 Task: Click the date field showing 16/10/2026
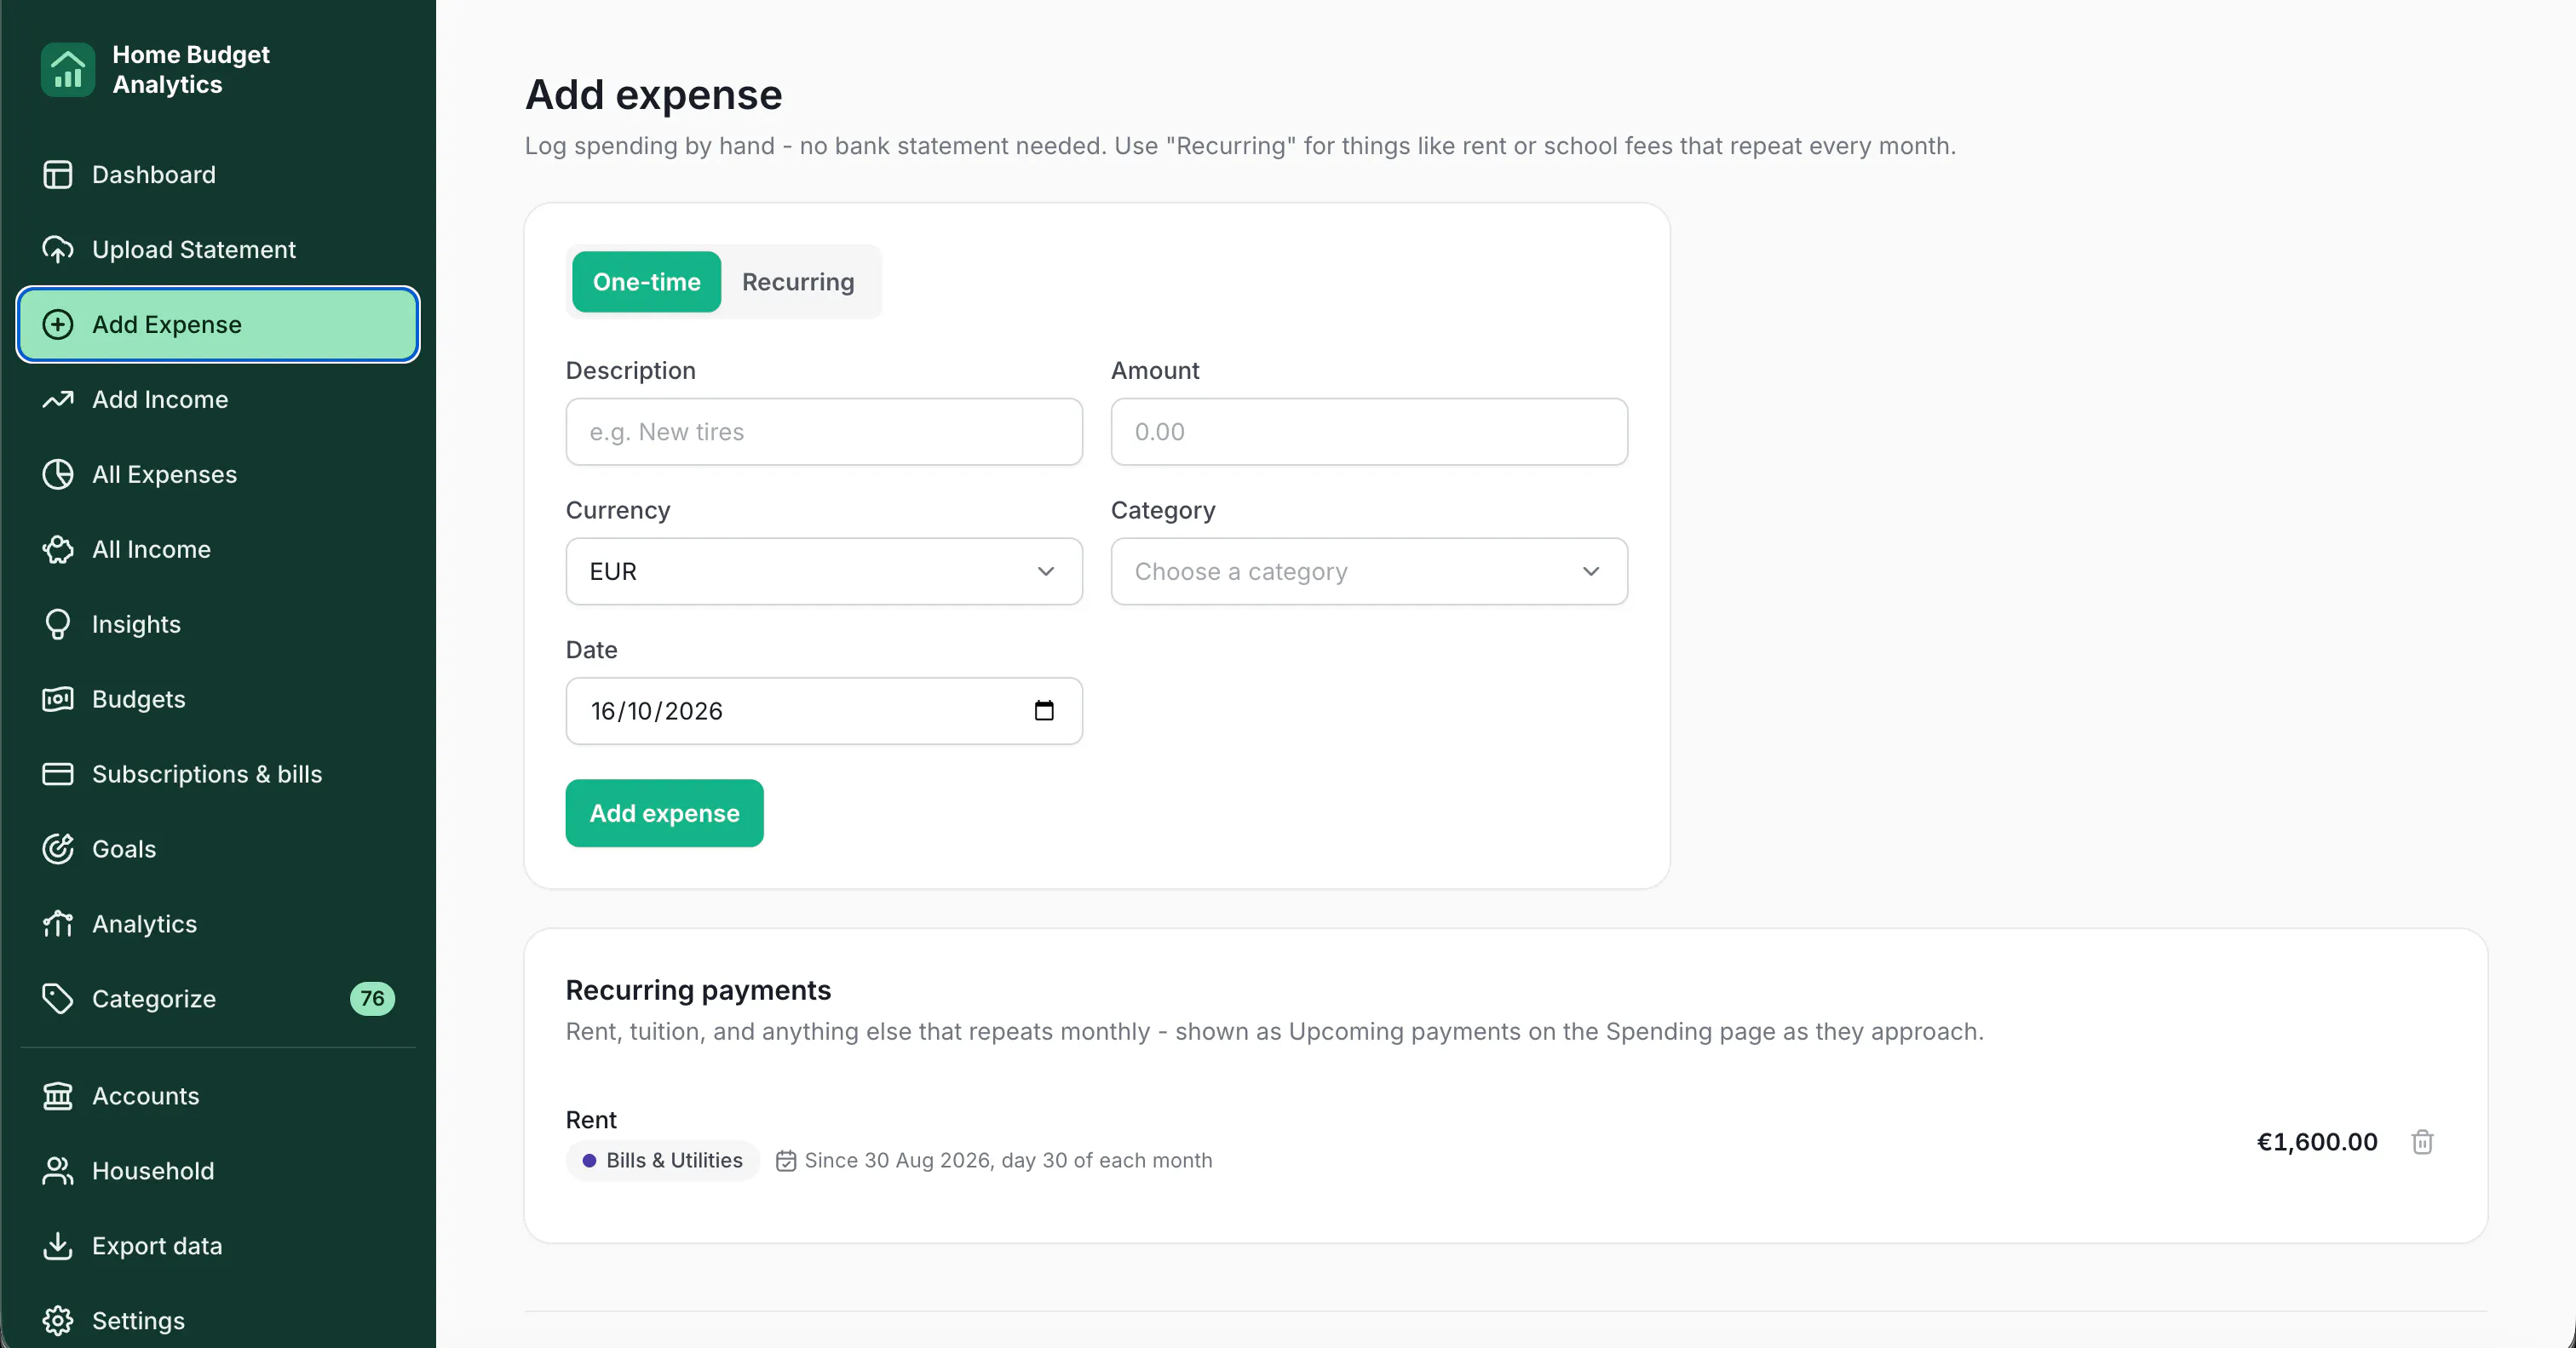coord(824,711)
